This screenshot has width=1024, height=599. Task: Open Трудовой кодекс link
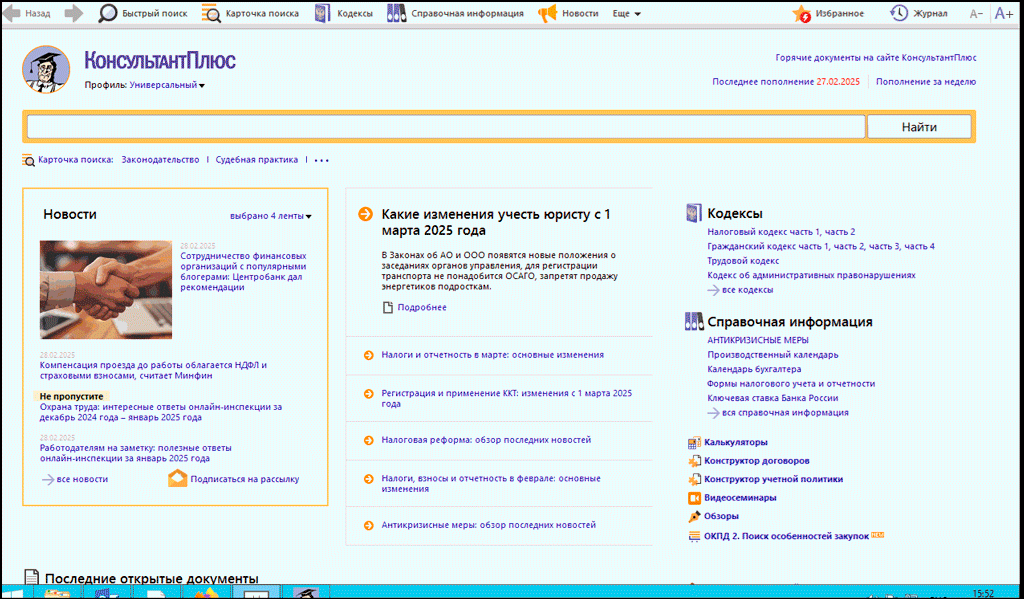[743, 261]
